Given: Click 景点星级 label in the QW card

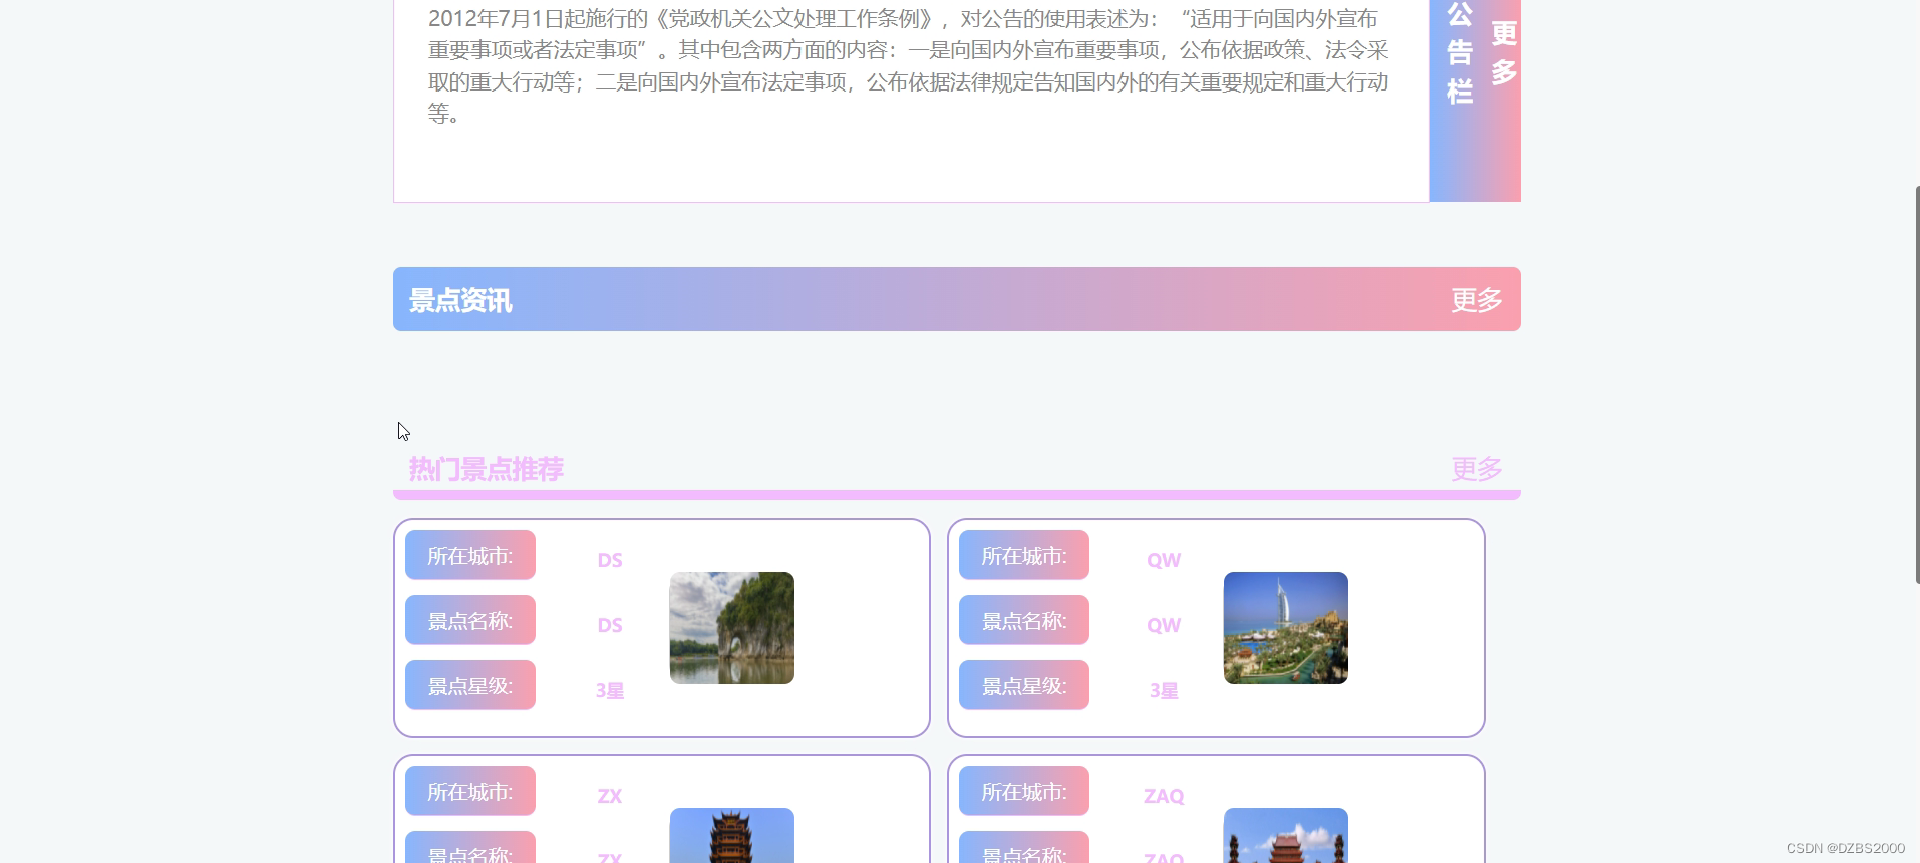Looking at the screenshot, I should (x=1024, y=685).
